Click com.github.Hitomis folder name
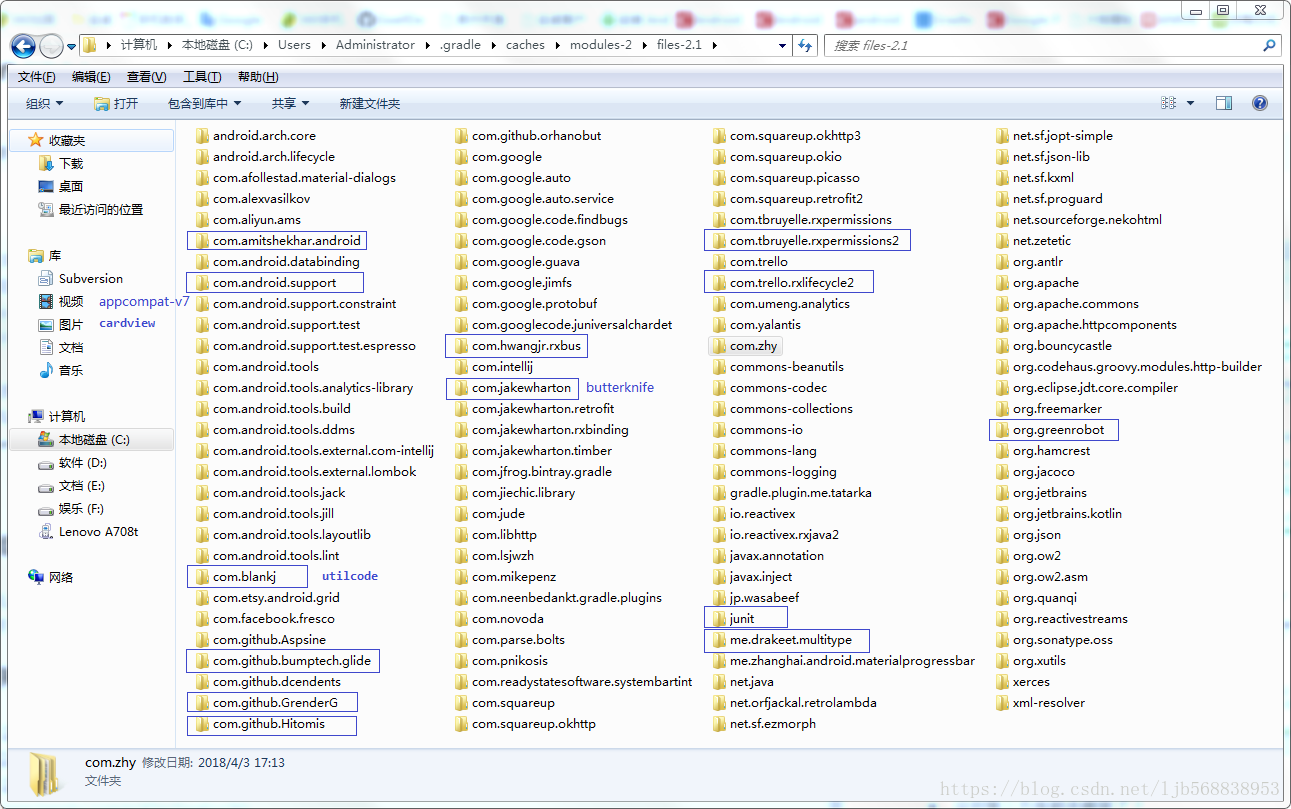The image size is (1291, 809). (269, 724)
